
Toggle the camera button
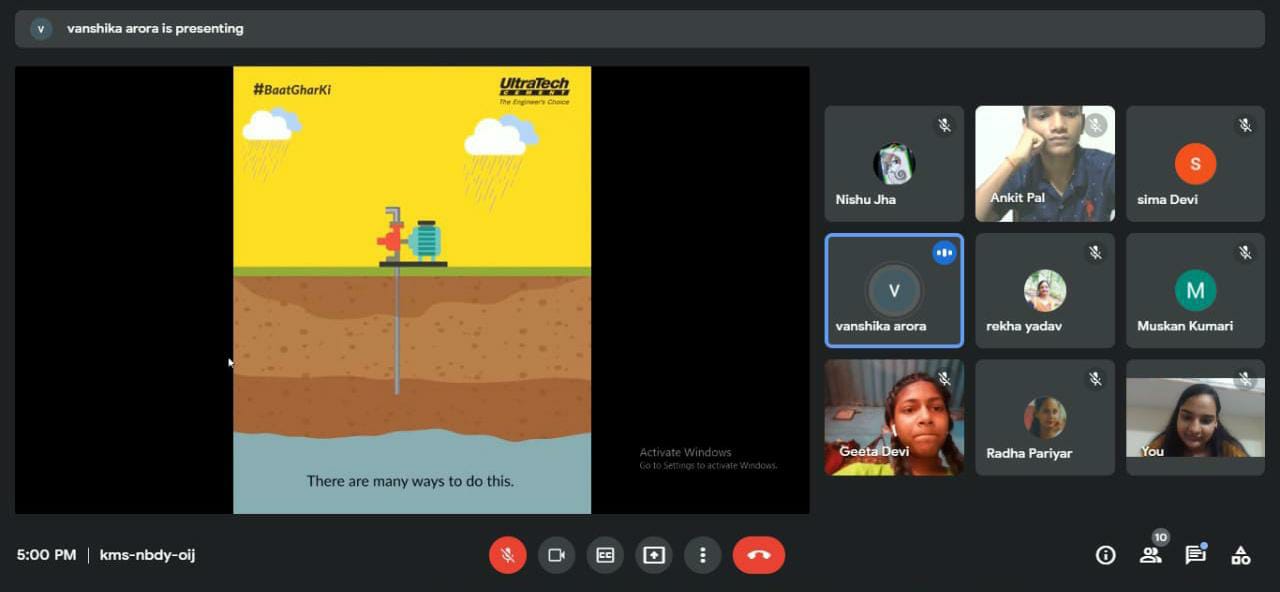(556, 555)
